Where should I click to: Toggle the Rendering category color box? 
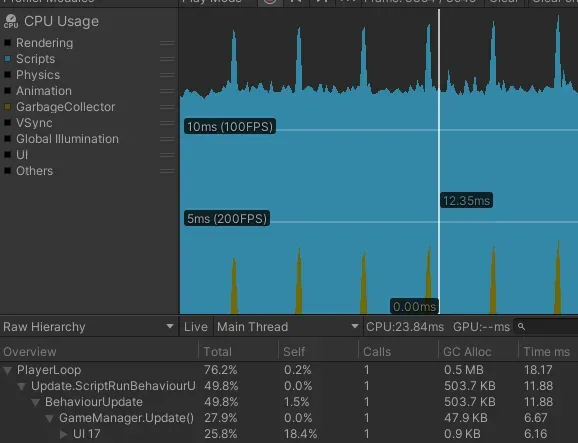click(7, 43)
